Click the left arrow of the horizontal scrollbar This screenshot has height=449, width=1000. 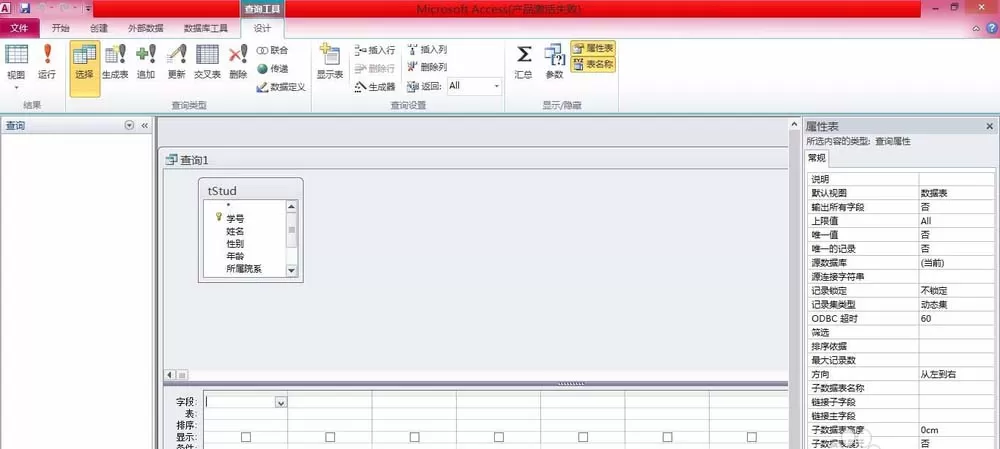pos(170,375)
